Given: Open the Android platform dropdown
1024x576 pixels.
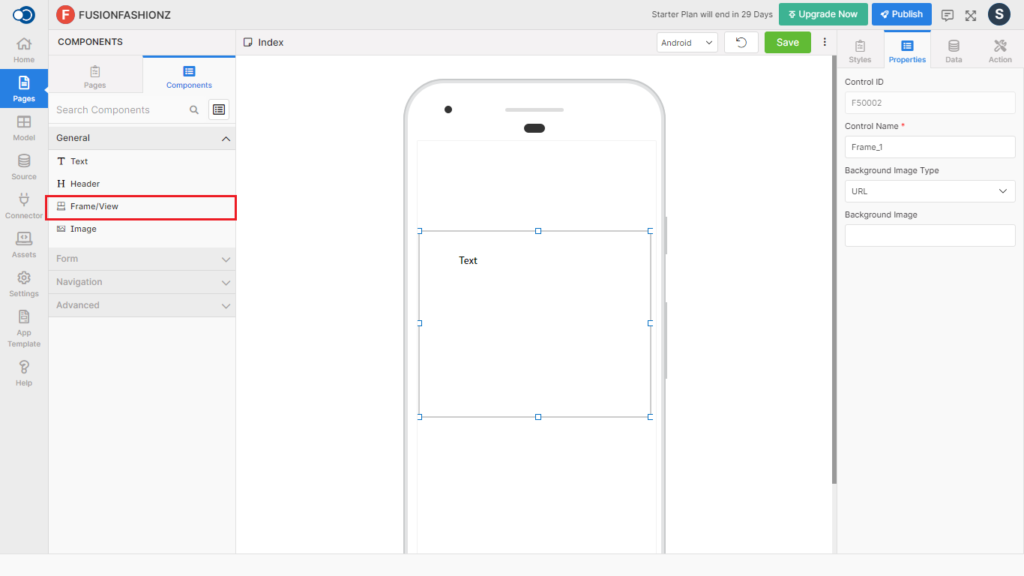Looking at the screenshot, I should 687,42.
